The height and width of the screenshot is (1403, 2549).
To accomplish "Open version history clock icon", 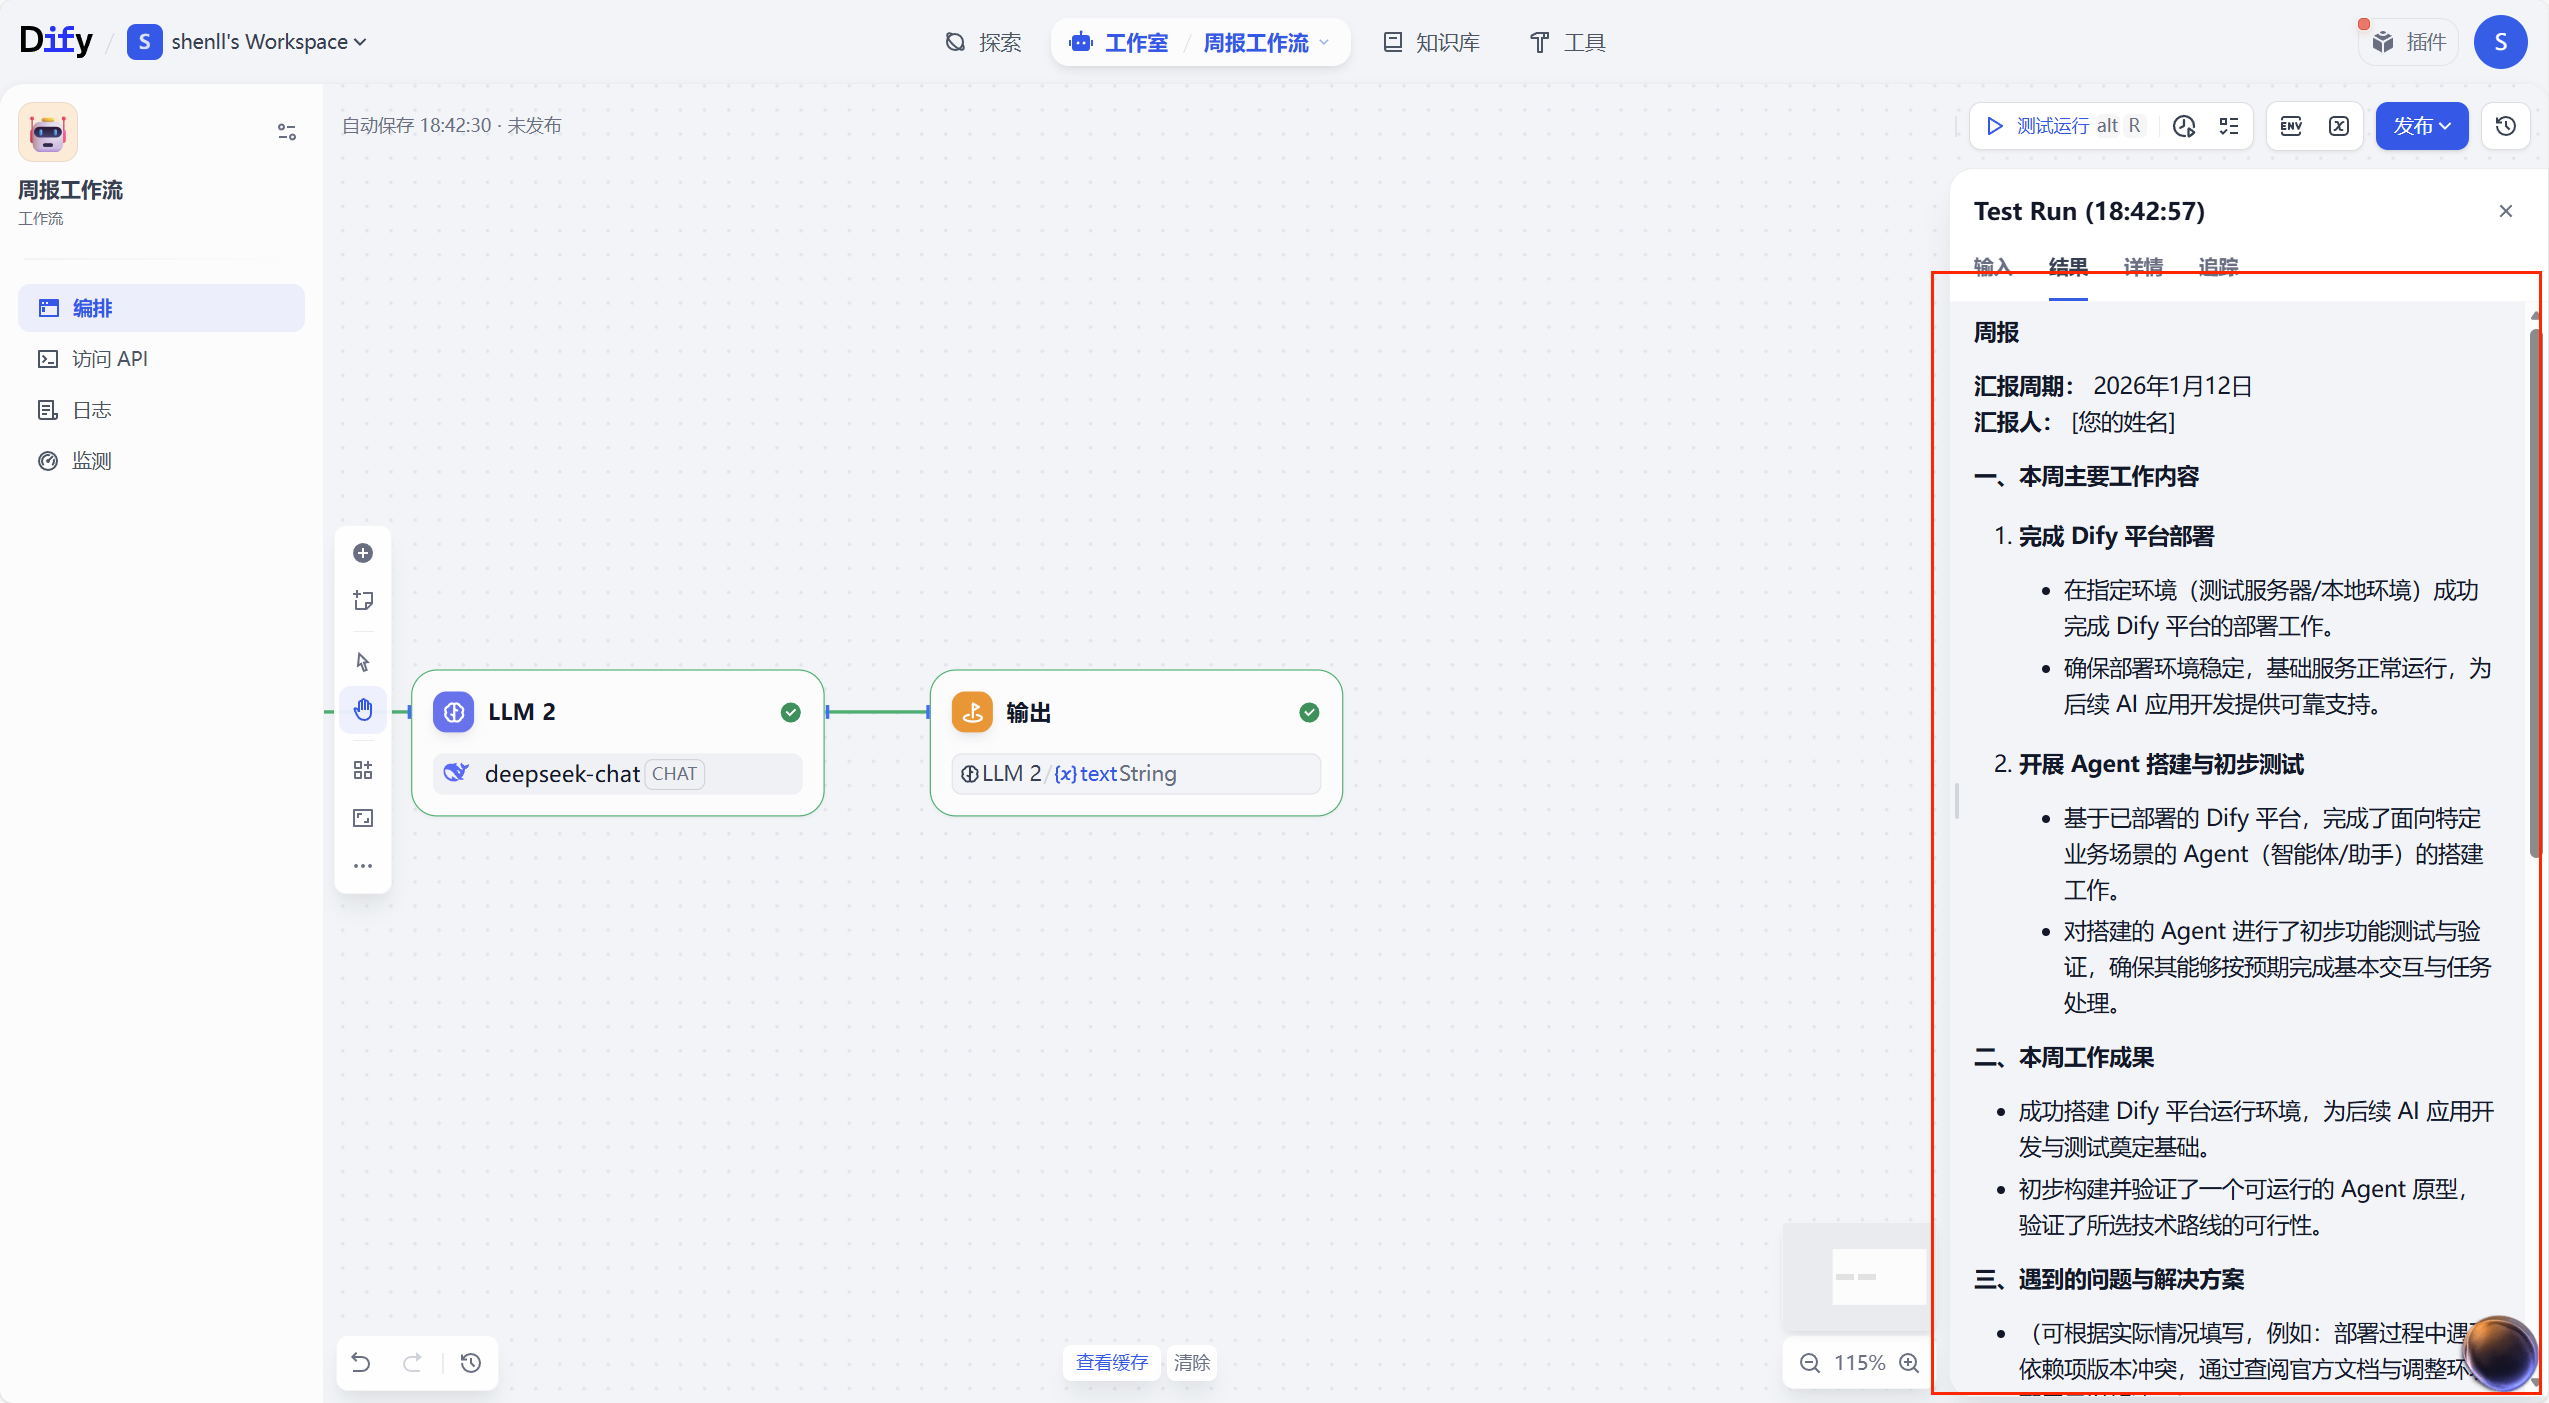I will click(x=2505, y=126).
